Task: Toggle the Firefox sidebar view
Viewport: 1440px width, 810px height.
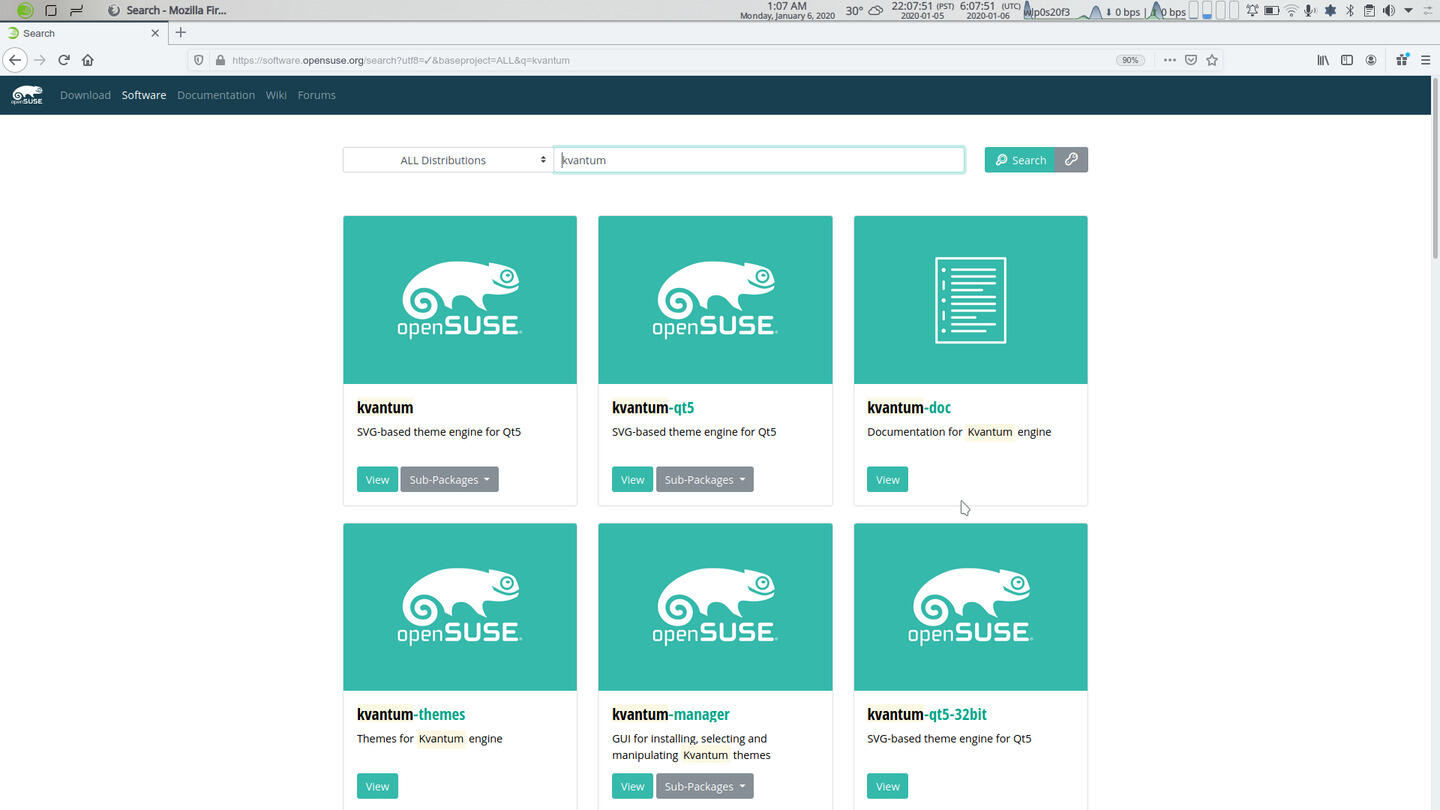Action: click(x=1347, y=60)
